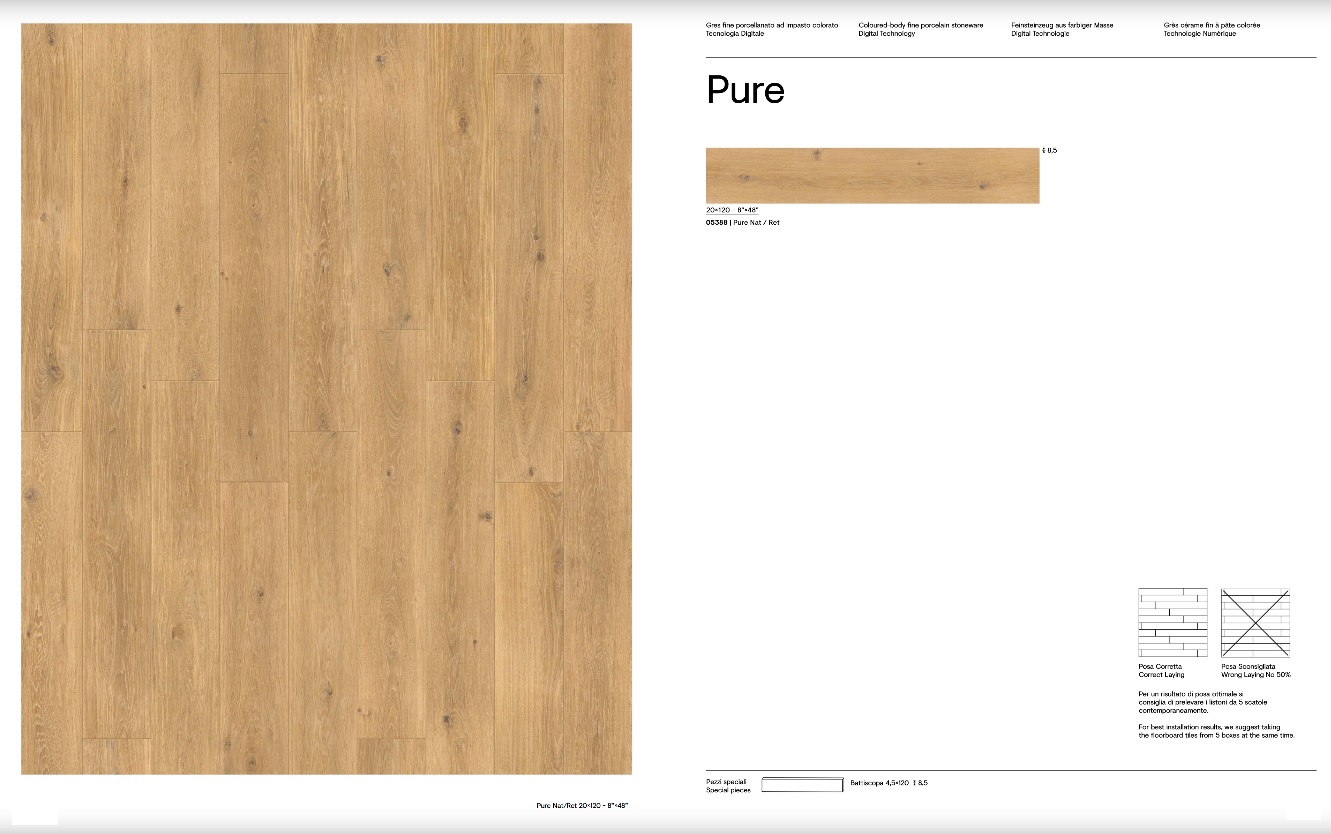Click the "Posa Corretta / Correct Laying" caption
The image size is (1331, 834).
(x=1161, y=670)
